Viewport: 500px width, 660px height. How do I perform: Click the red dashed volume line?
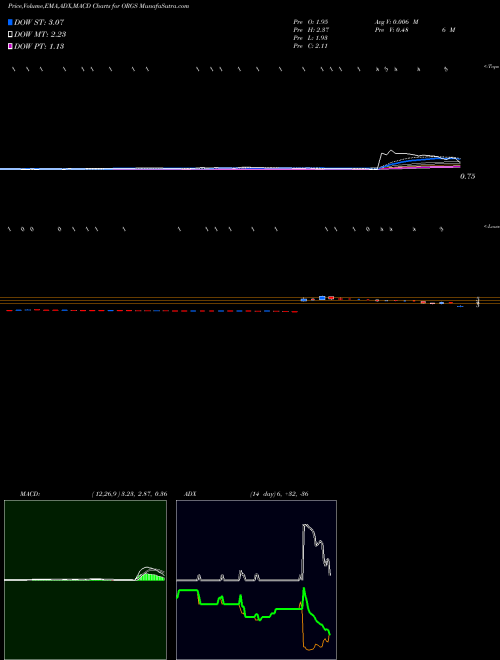152,311
